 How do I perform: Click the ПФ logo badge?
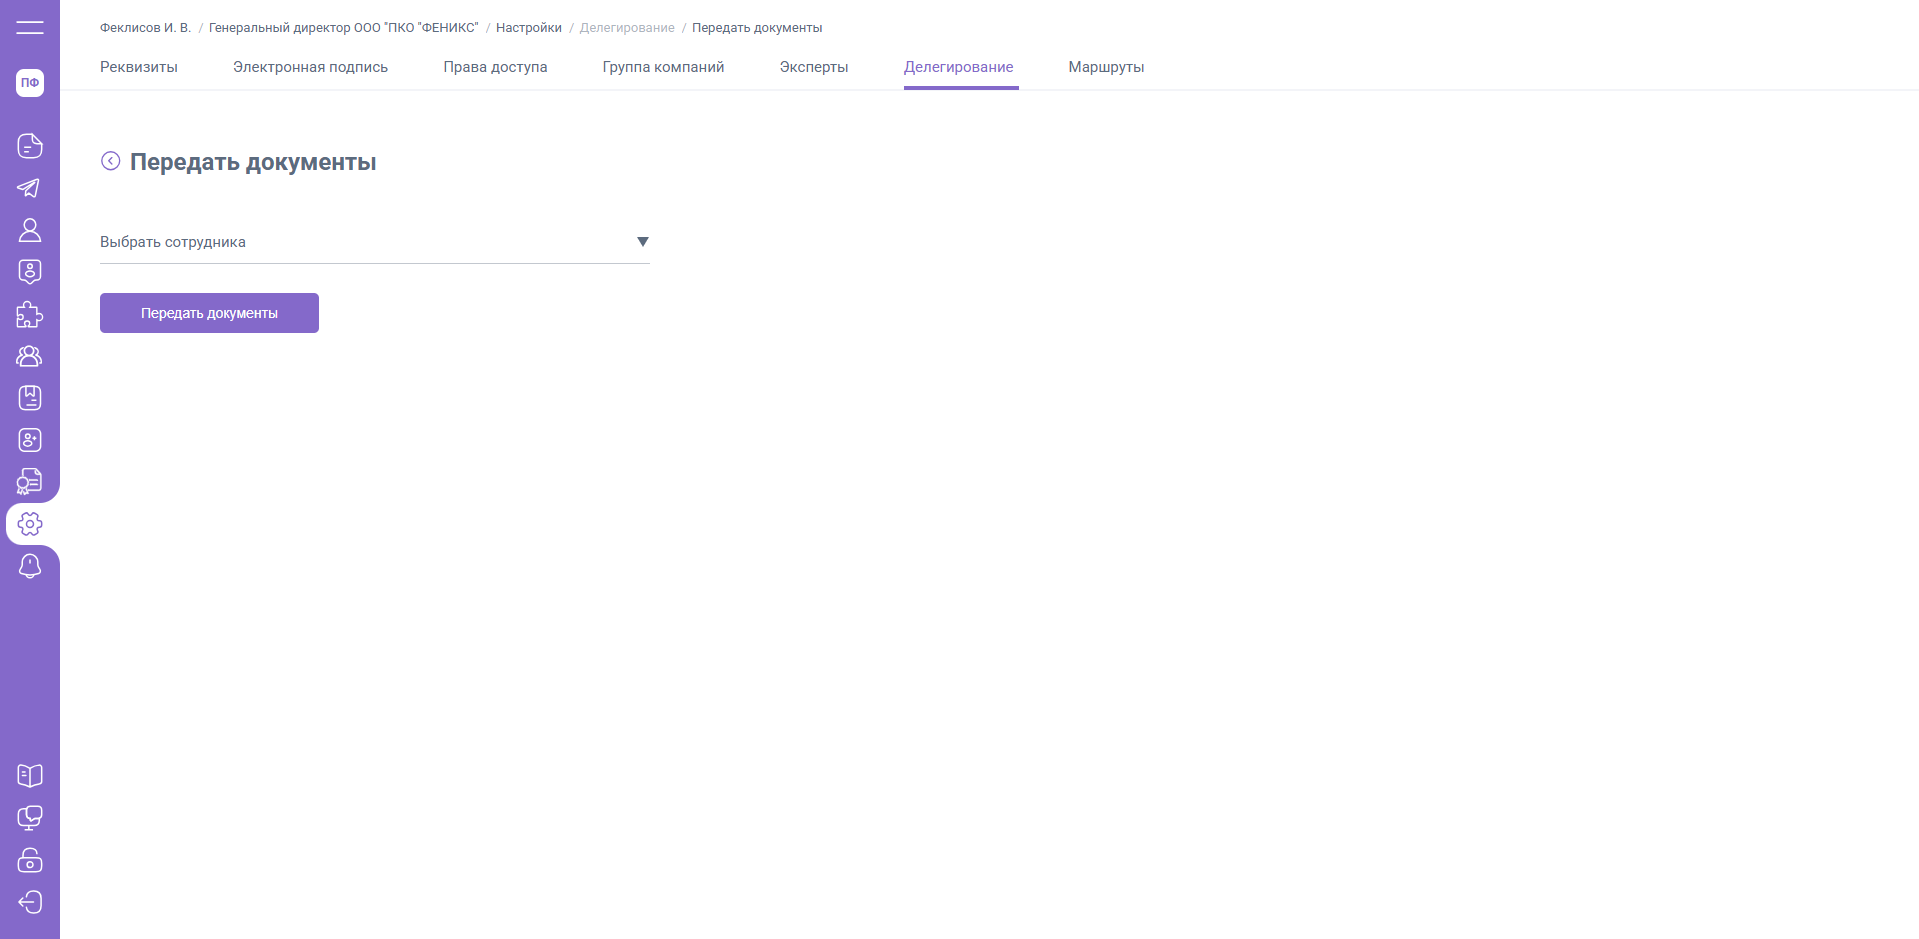[30, 83]
